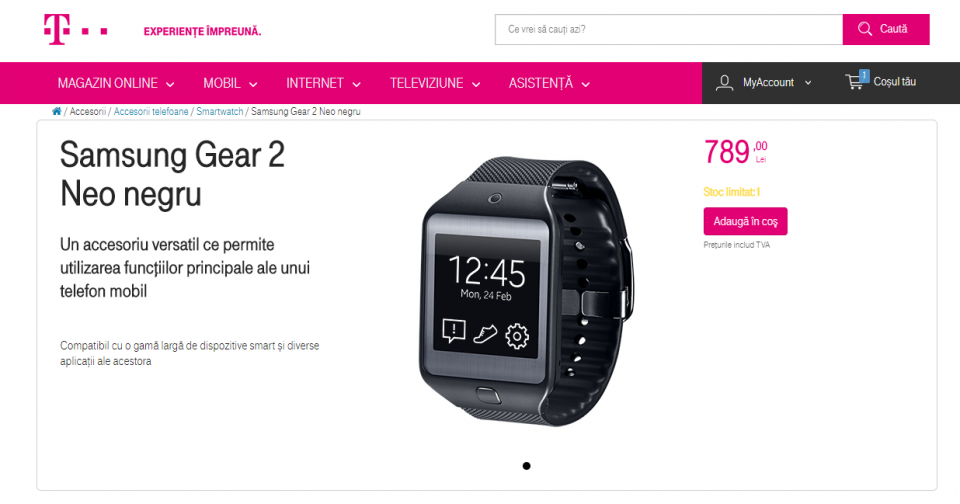The height and width of the screenshot is (504, 960).
Task: Open the Smartwatch breadcrumb link
Action: 219,111
